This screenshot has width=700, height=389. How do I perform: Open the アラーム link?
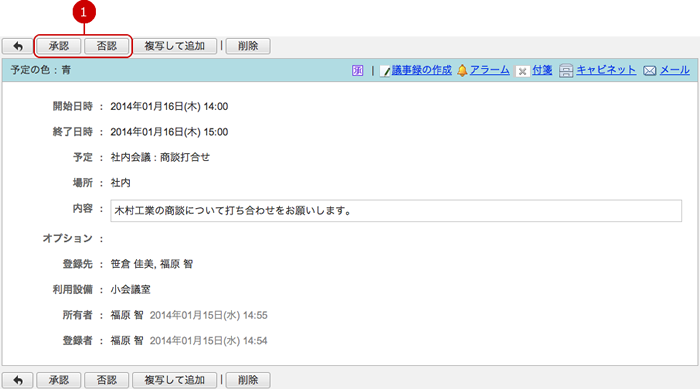pyautogui.click(x=490, y=70)
